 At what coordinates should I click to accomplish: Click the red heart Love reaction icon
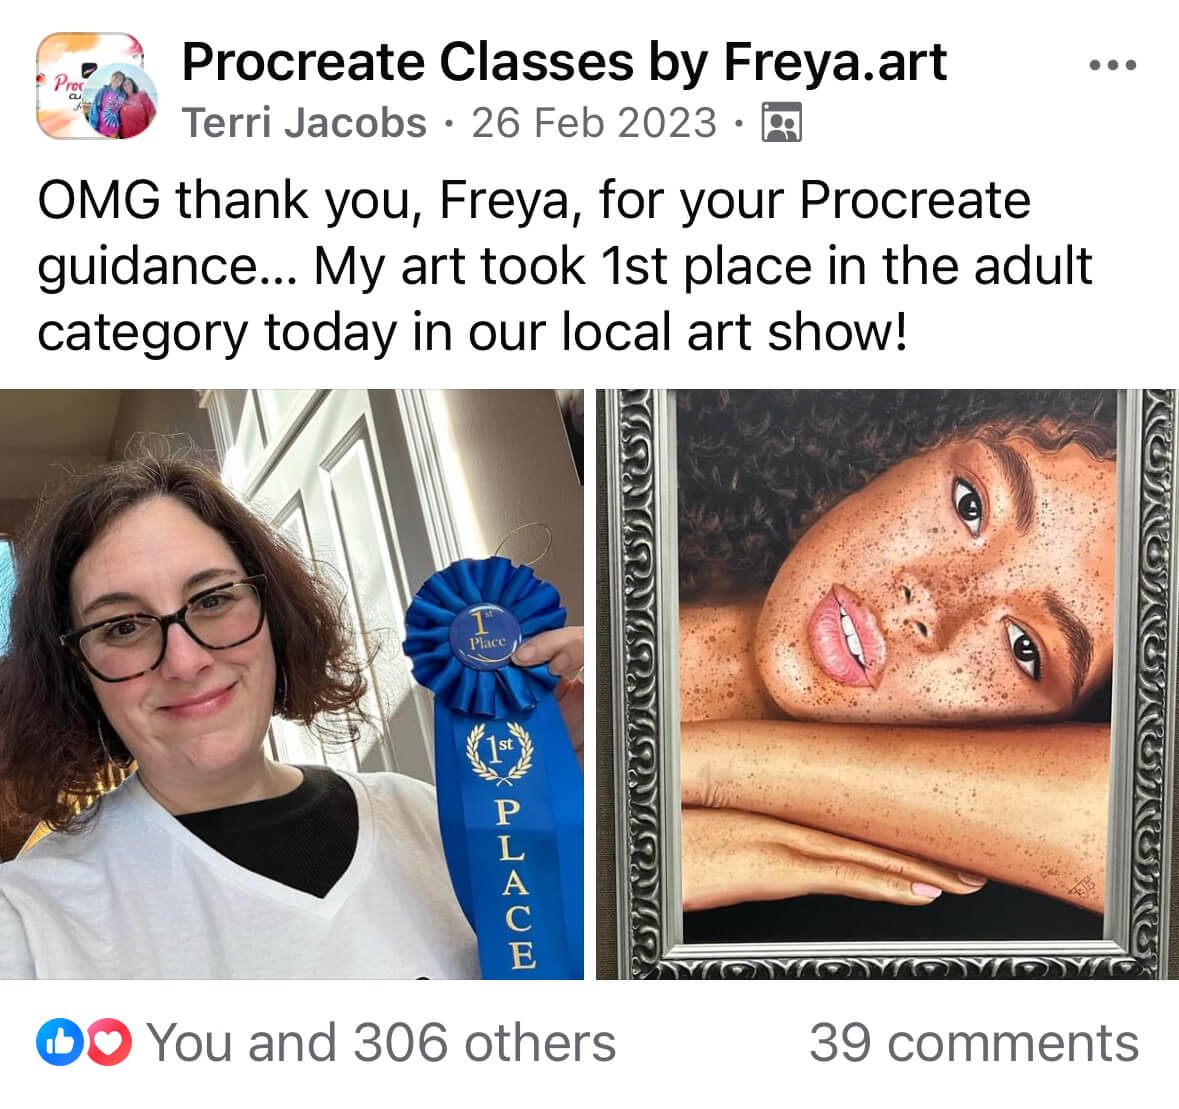click(x=109, y=1042)
